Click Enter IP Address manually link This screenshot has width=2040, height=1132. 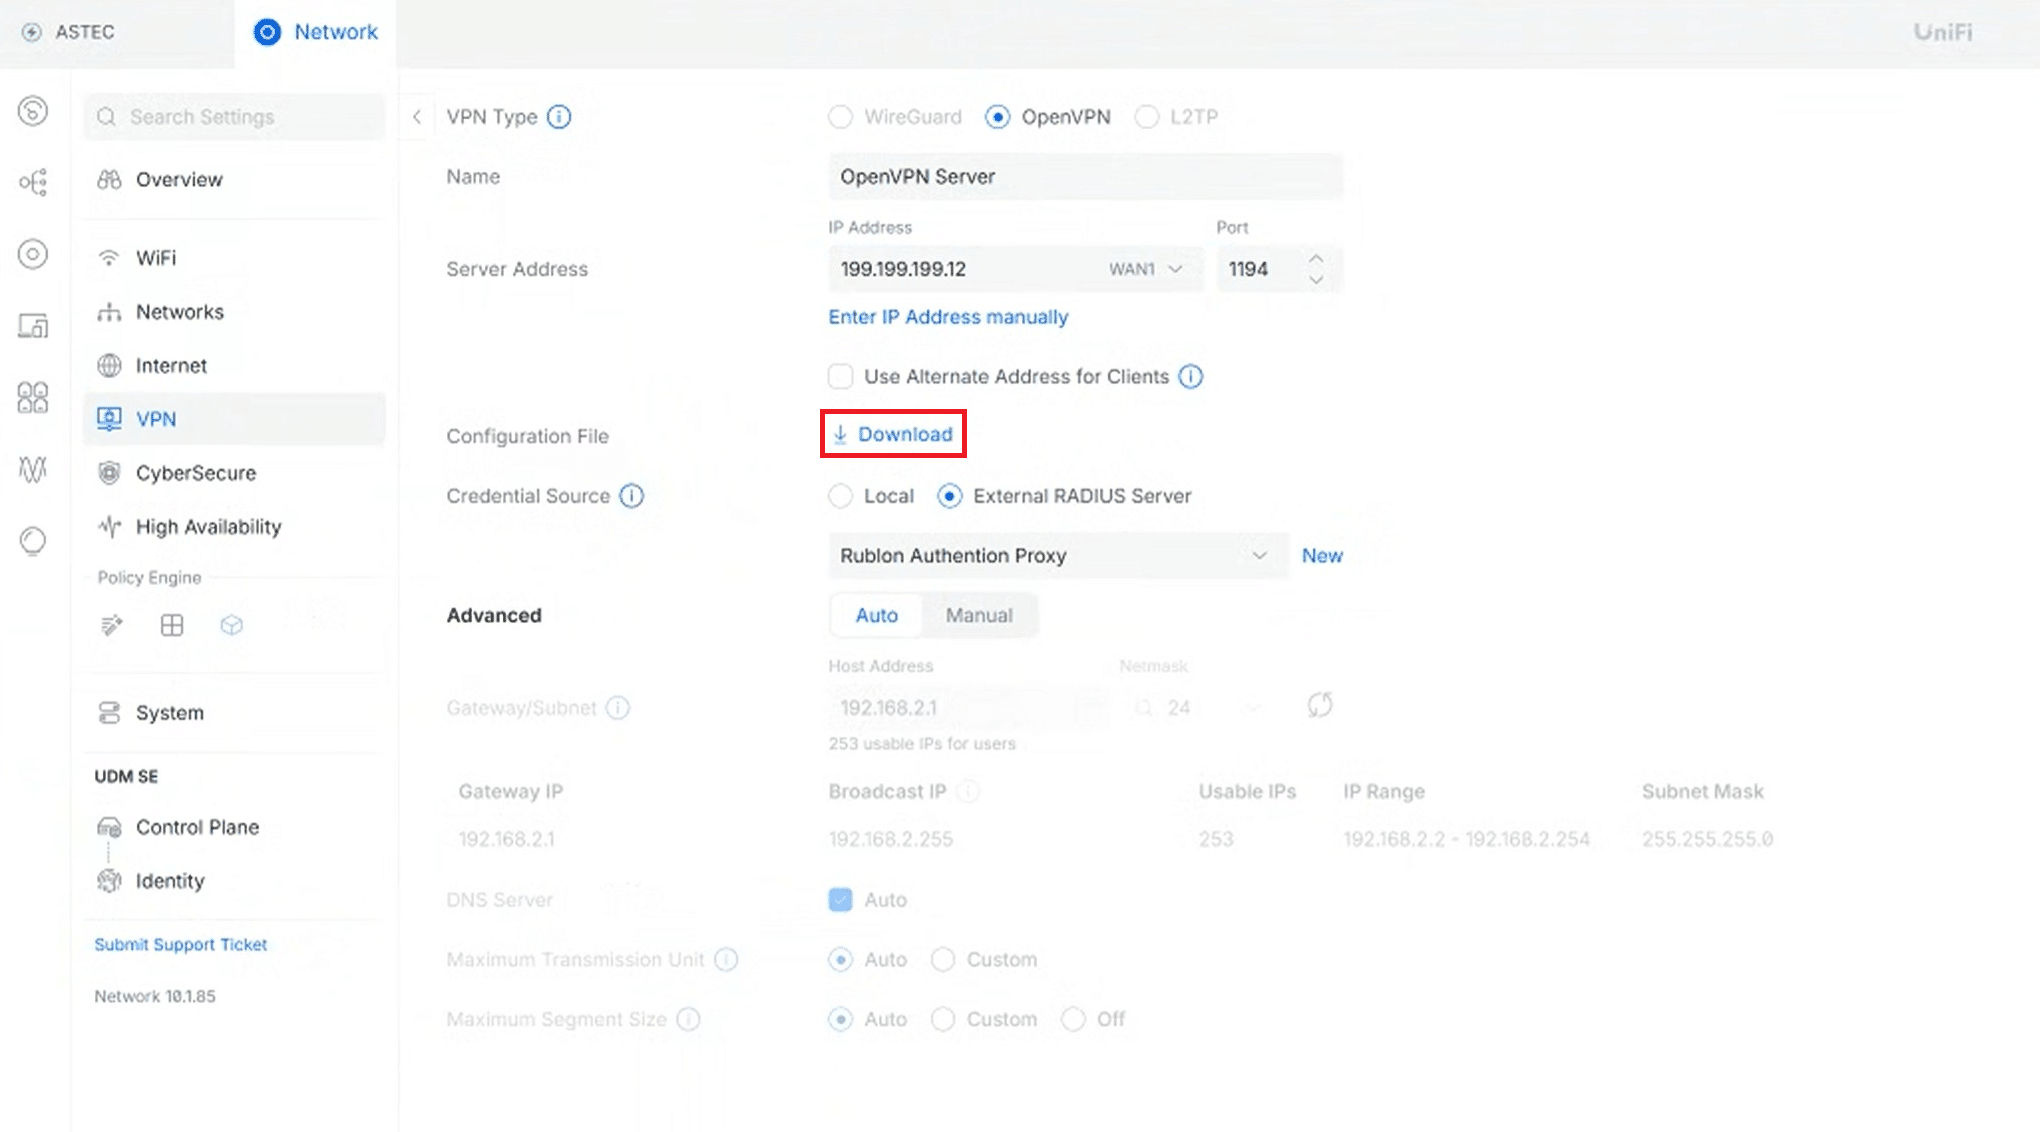coord(948,317)
